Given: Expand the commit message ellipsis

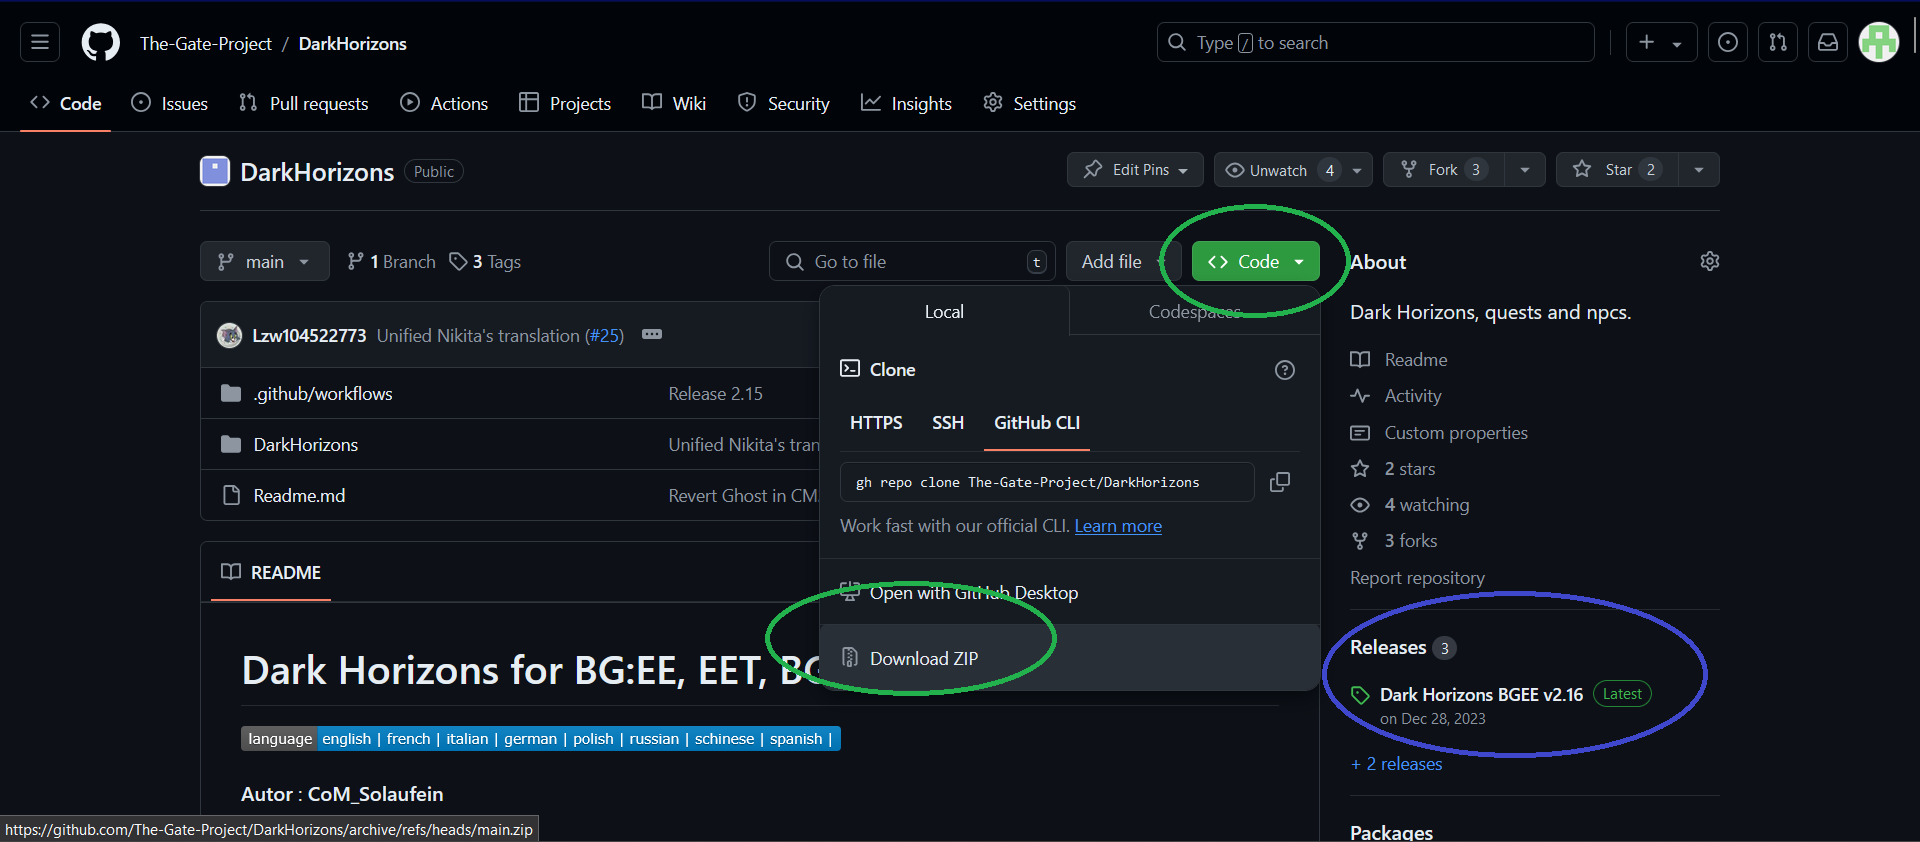Looking at the screenshot, I should point(652,334).
